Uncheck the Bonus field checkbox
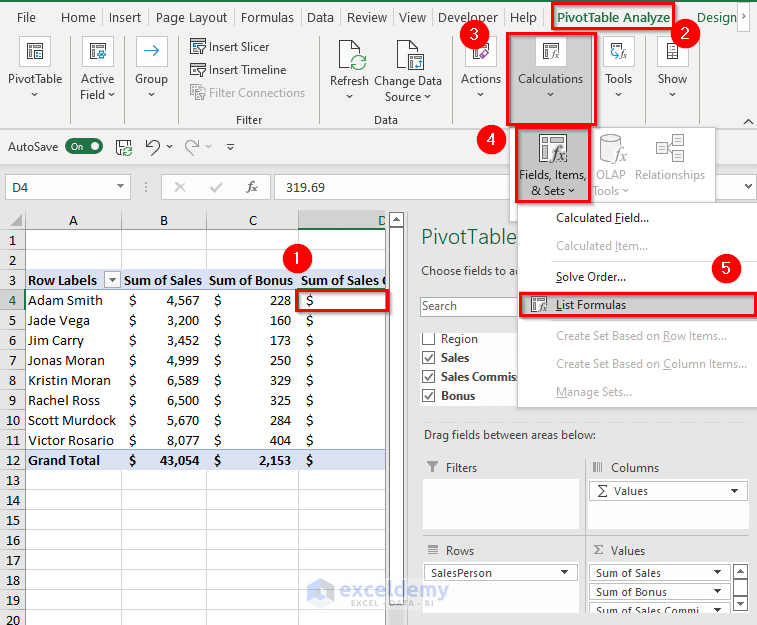 click(x=428, y=396)
